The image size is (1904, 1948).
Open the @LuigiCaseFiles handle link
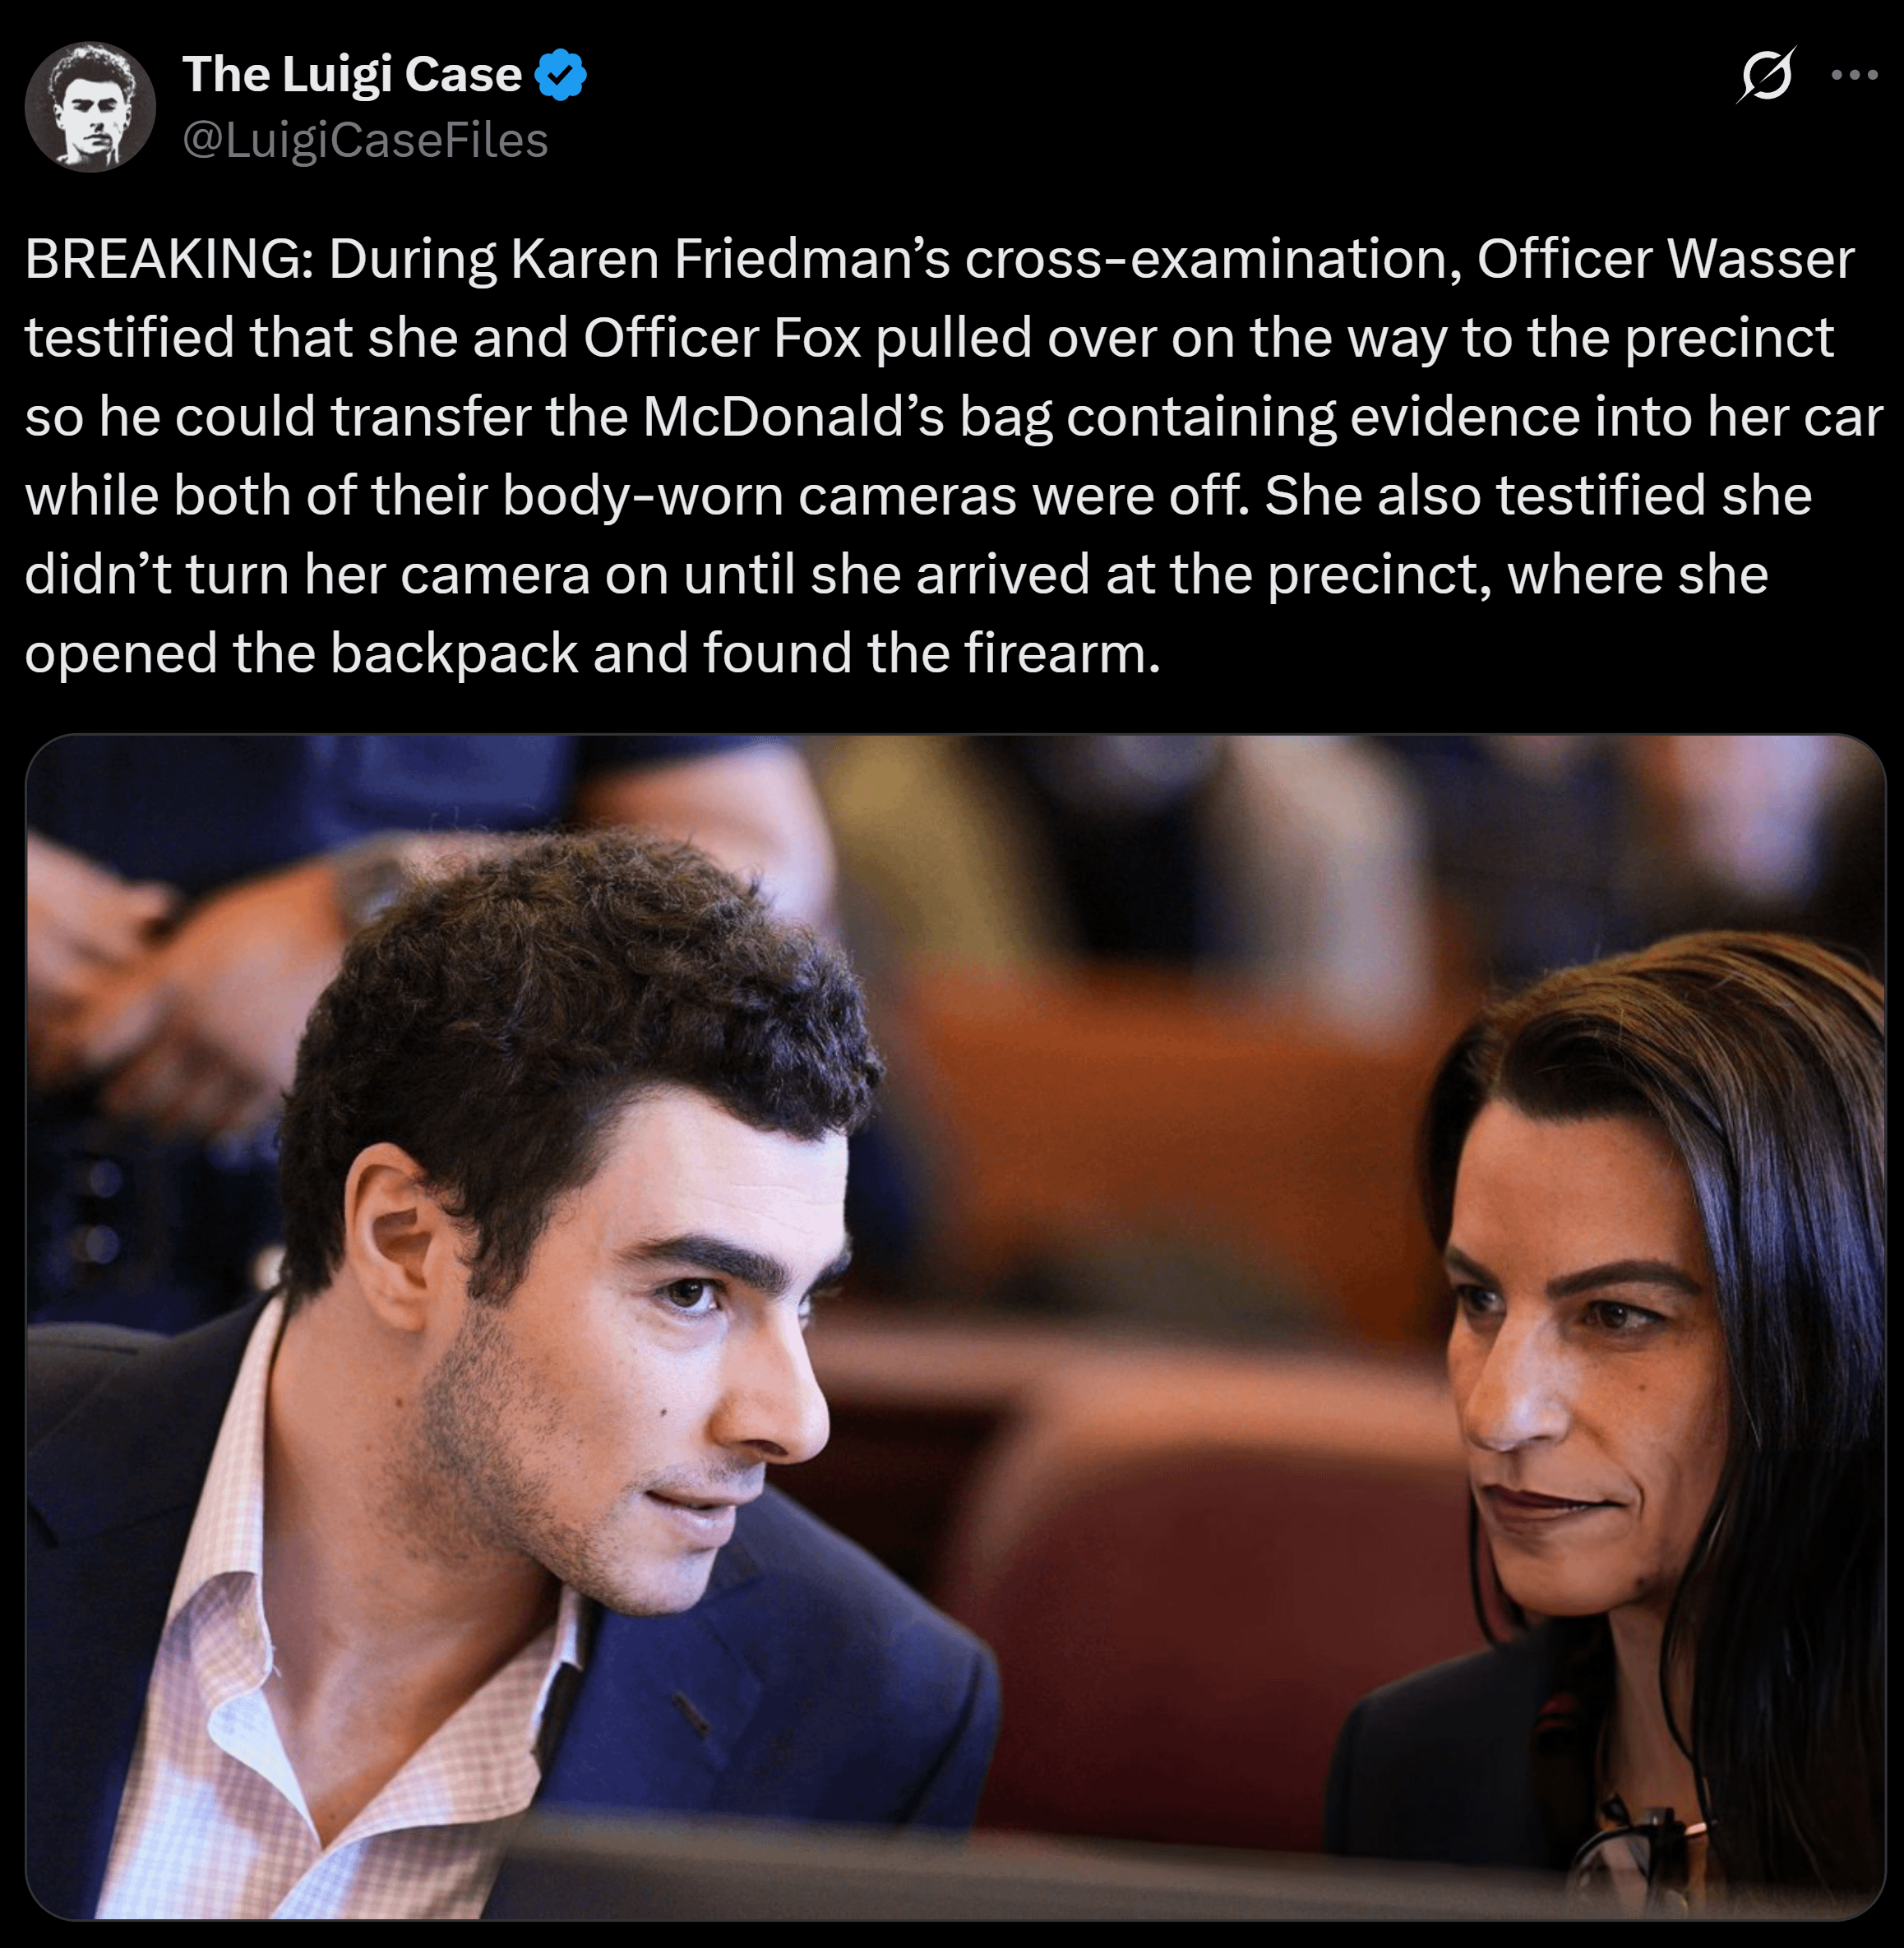point(365,140)
